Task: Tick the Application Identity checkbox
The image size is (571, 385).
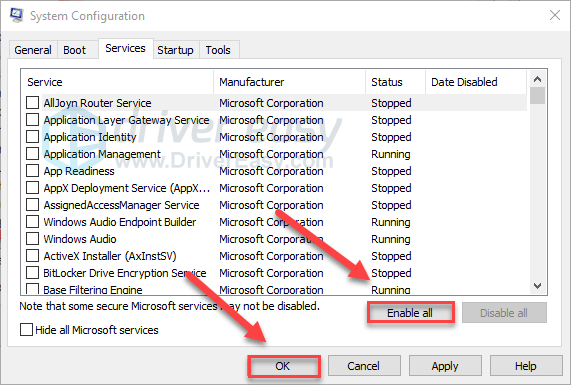Action: [32, 137]
